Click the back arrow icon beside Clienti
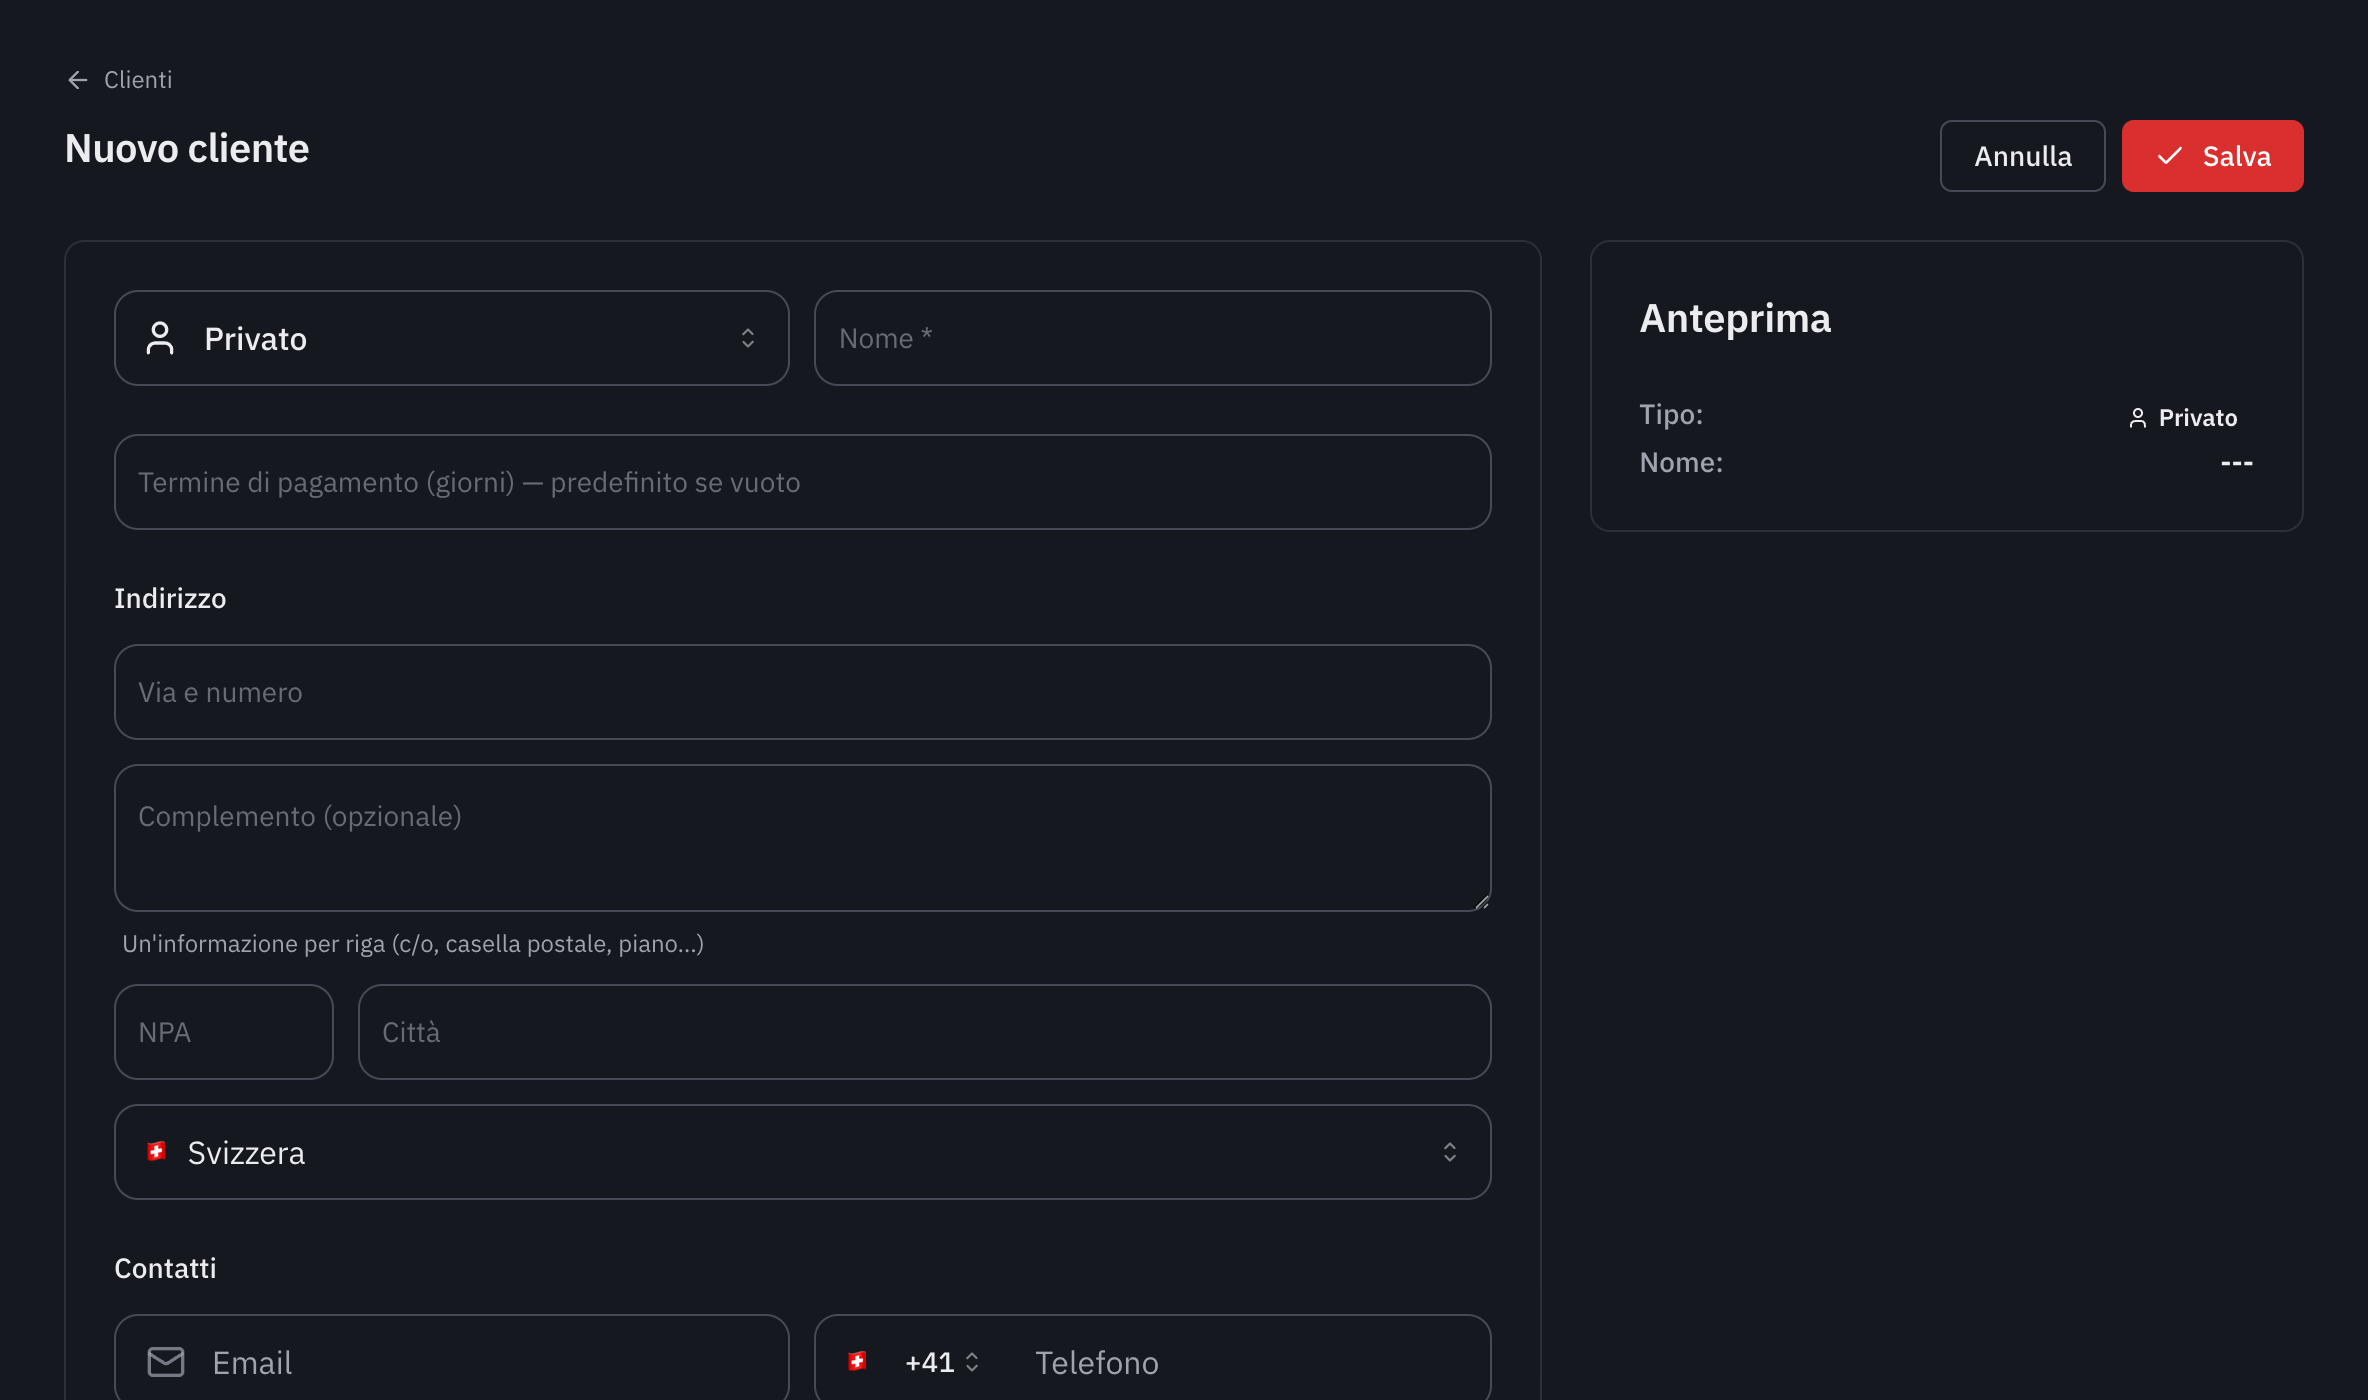This screenshot has width=2368, height=1400. tap(78, 80)
